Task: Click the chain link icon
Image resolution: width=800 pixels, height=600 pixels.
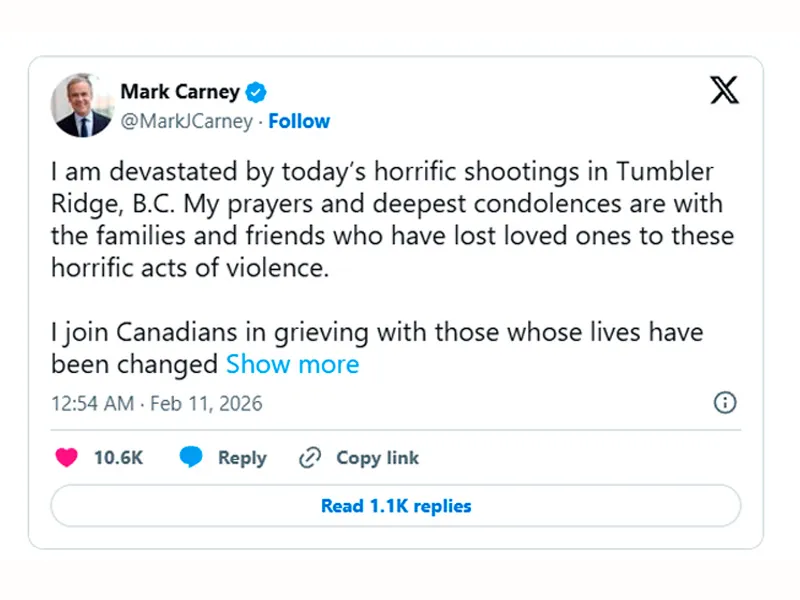Action: coord(310,458)
